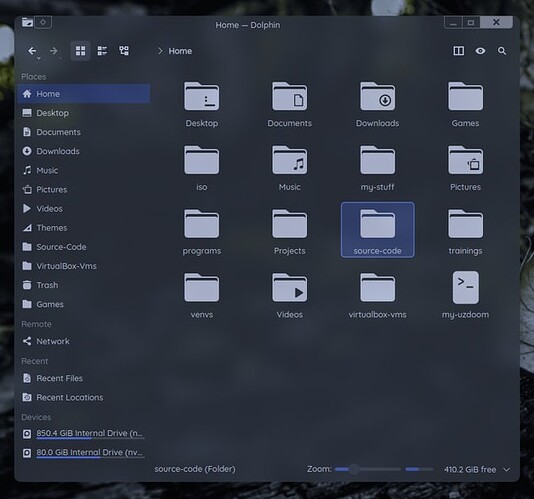This screenshot has height=499, width=534.
Task: Select the my-stuff folder icon
Action: 377,160
